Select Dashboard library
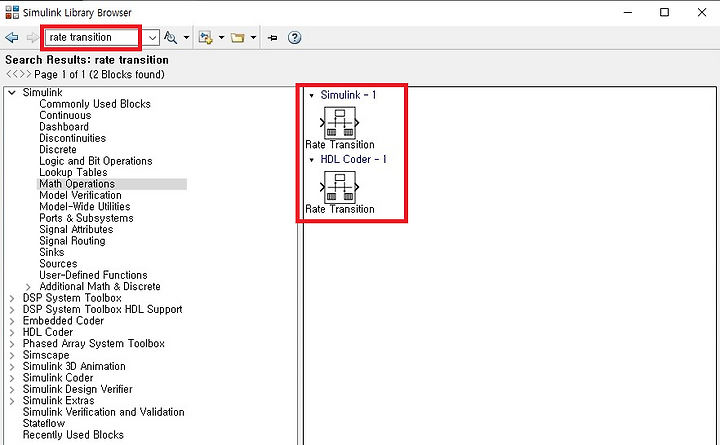This screenshot has width=720, height=445. click(64, 127)
